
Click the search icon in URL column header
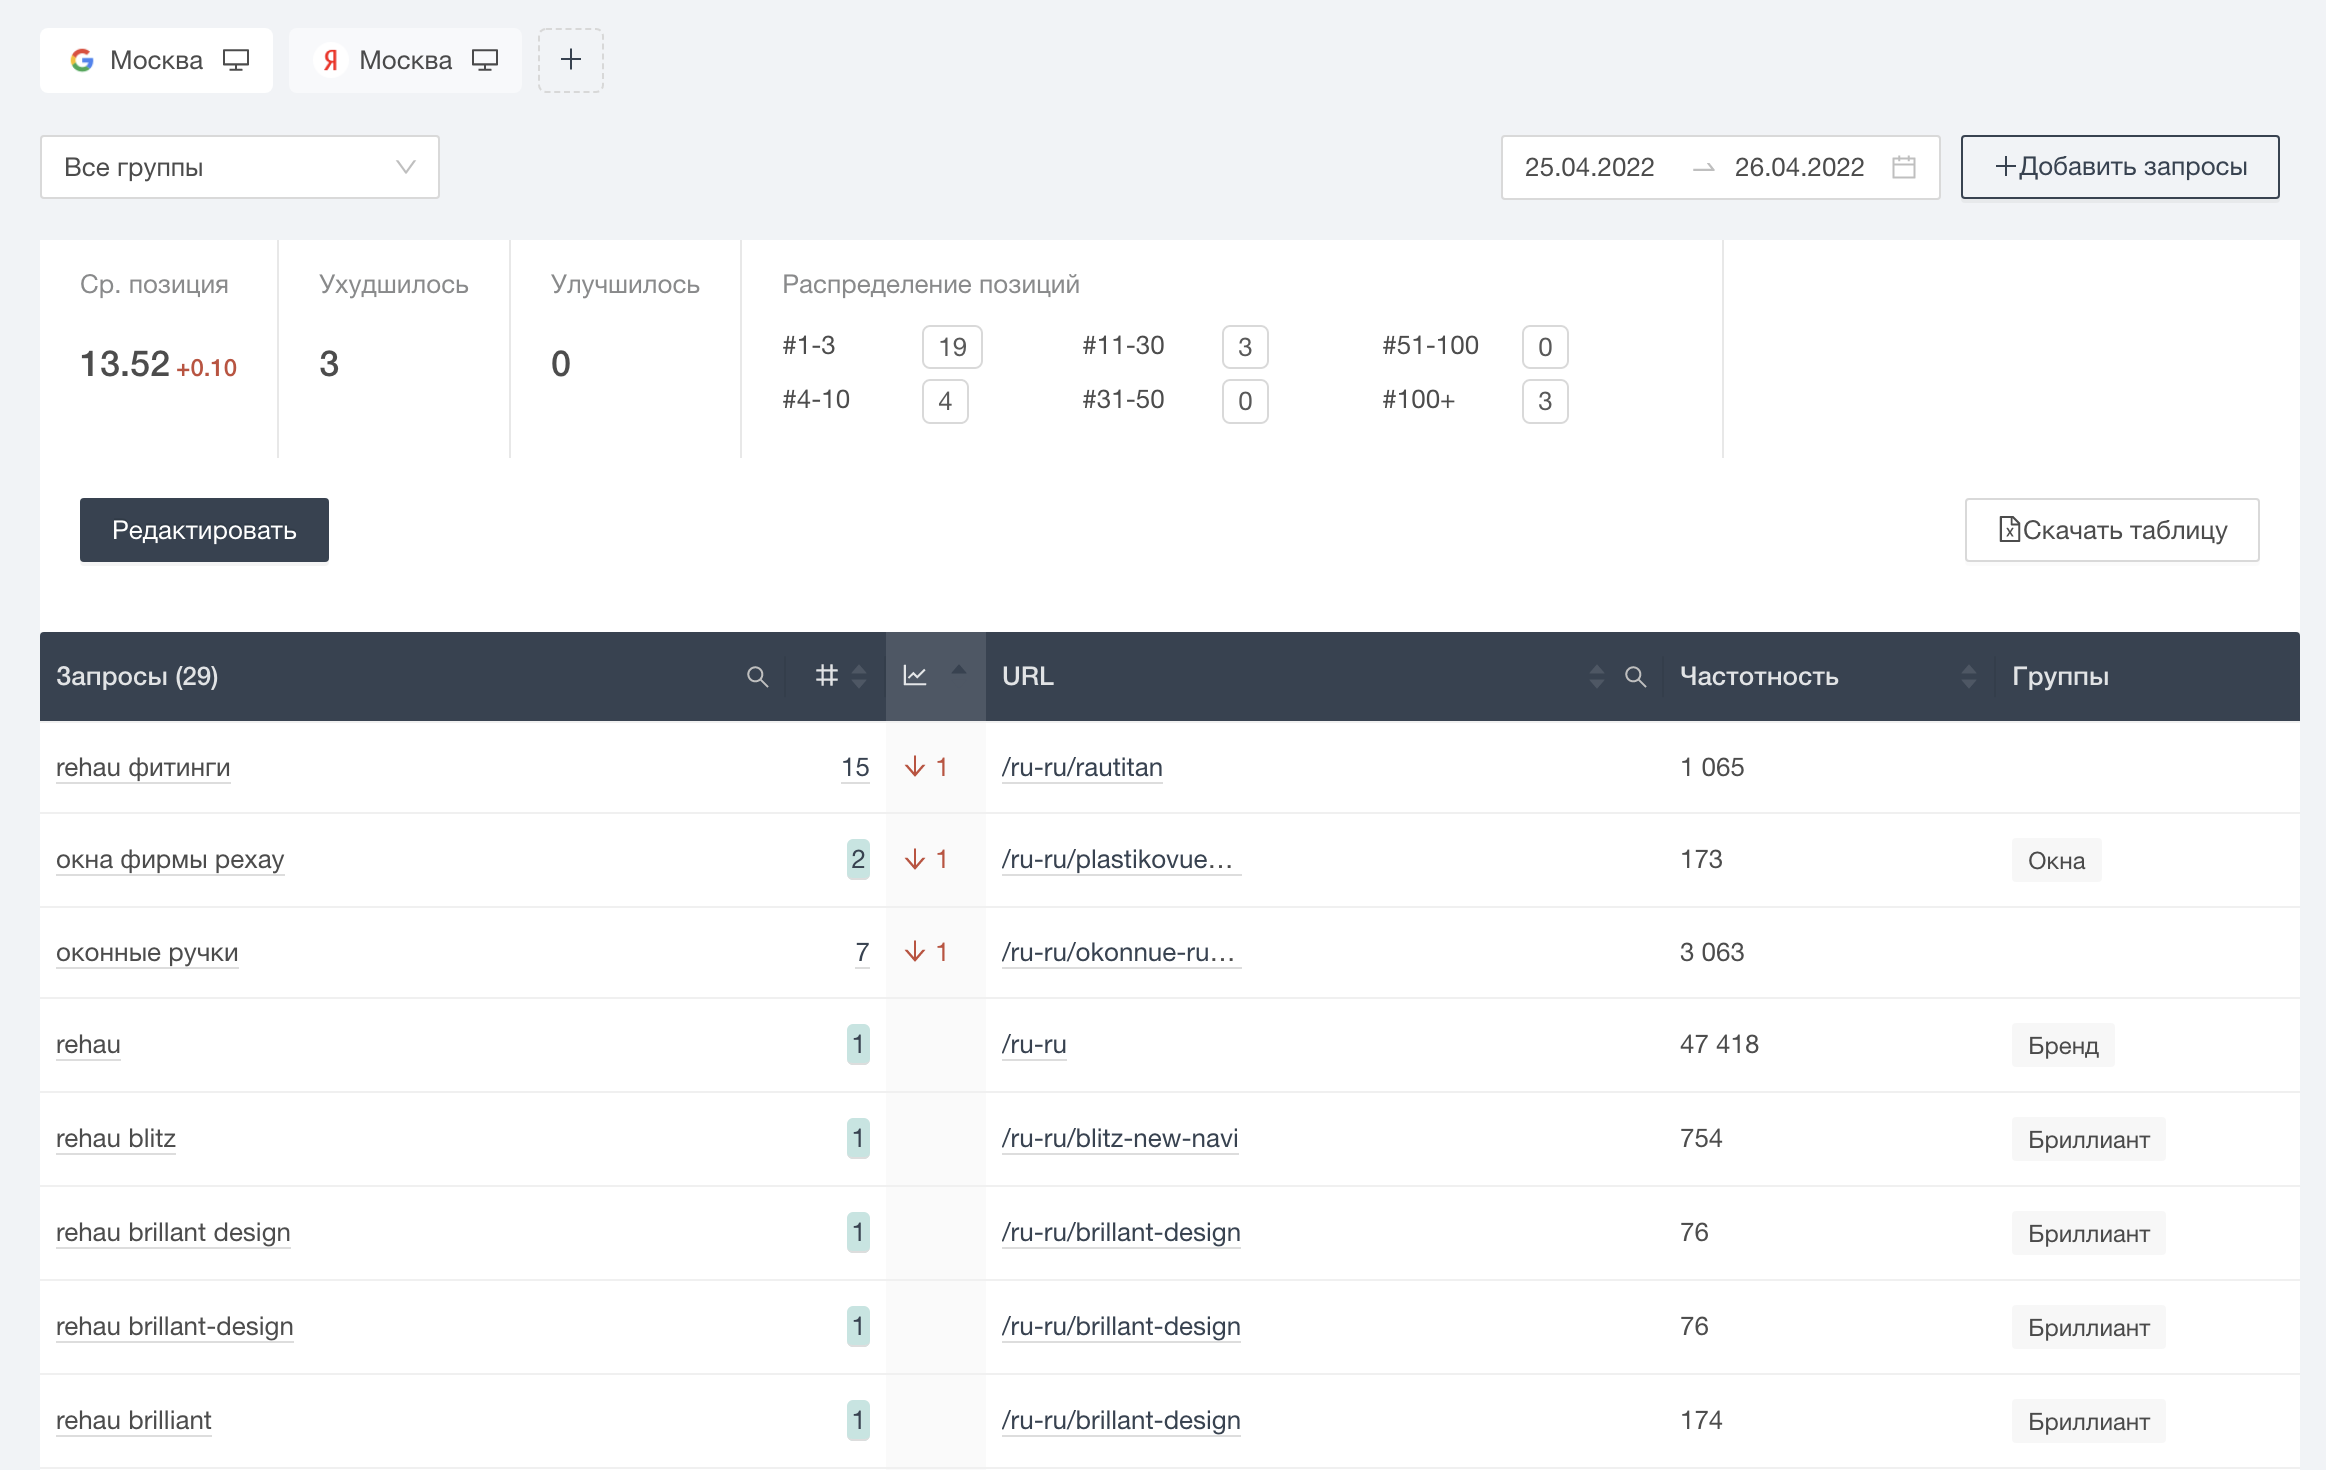point(1635,677)
